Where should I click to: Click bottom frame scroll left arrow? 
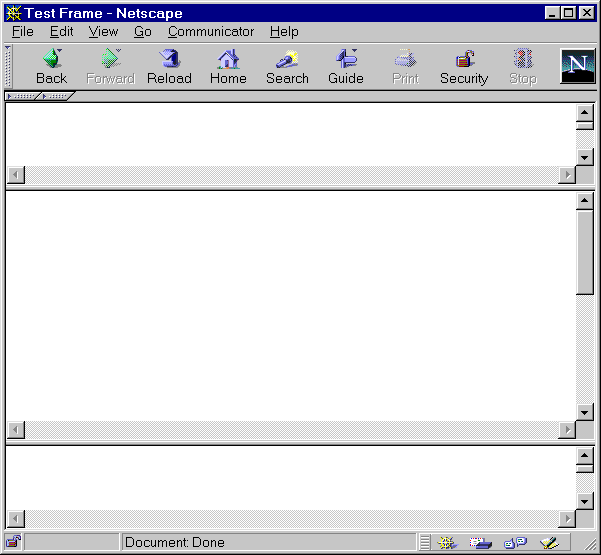[16, 519]
